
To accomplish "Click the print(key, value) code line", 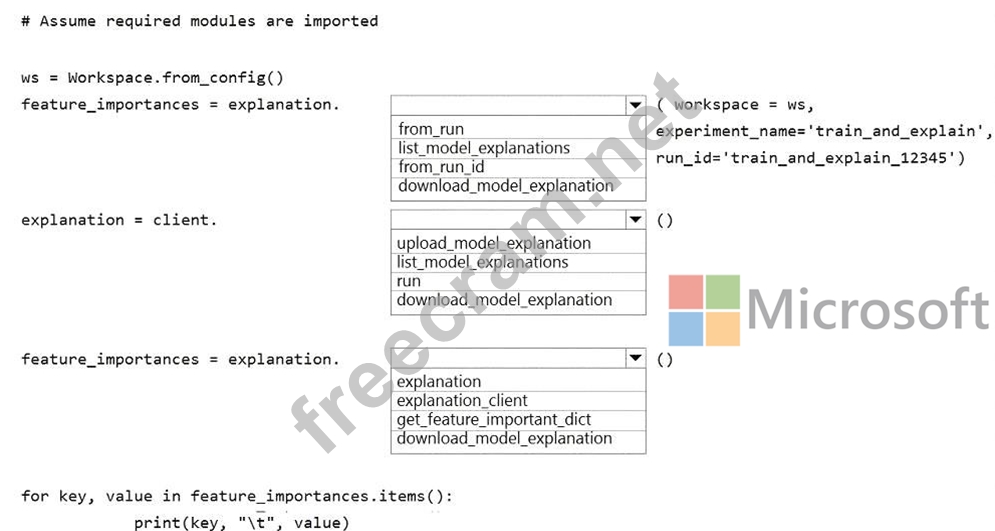I will point(242,522).
